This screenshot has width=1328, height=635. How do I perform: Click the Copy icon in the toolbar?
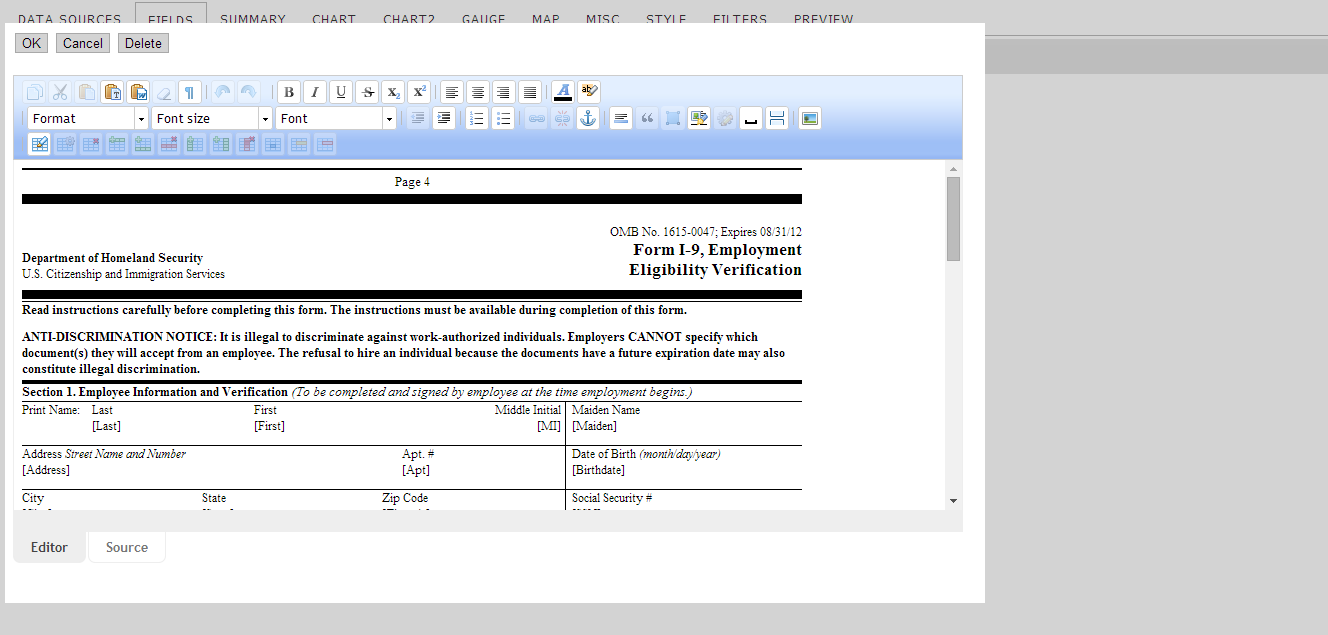(35, 92)
